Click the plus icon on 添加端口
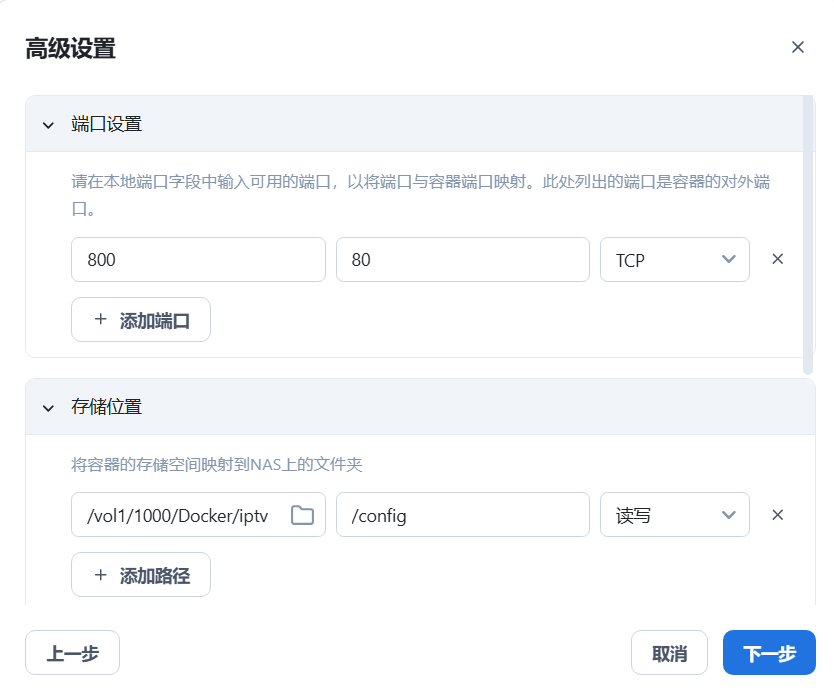 (101, 319)
